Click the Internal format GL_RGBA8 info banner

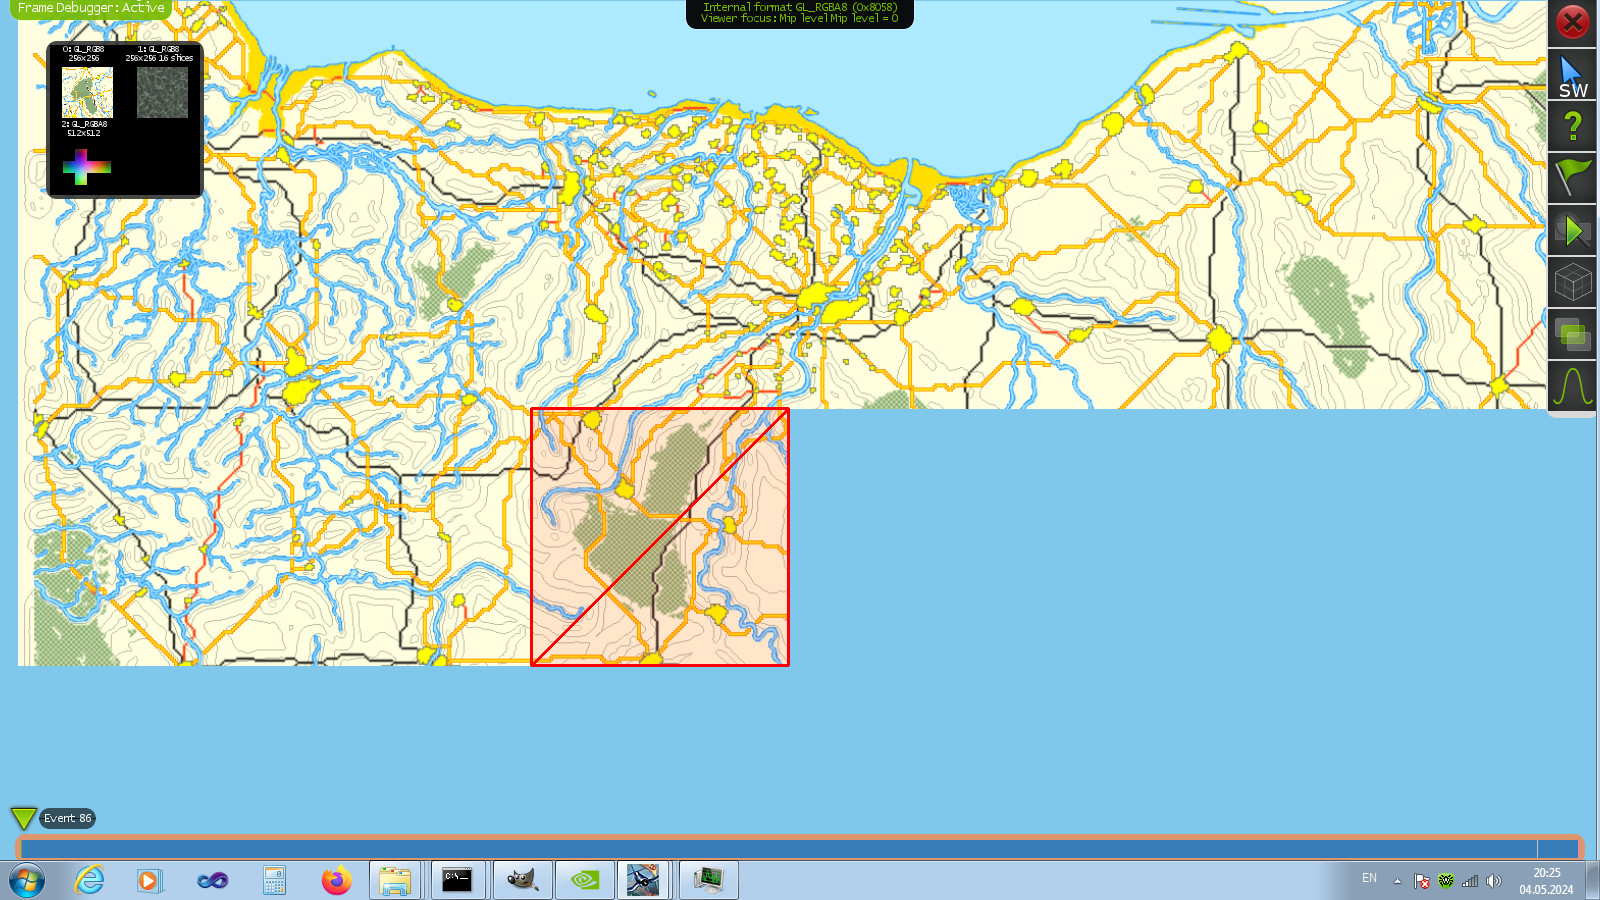click(x=800, y=13)
